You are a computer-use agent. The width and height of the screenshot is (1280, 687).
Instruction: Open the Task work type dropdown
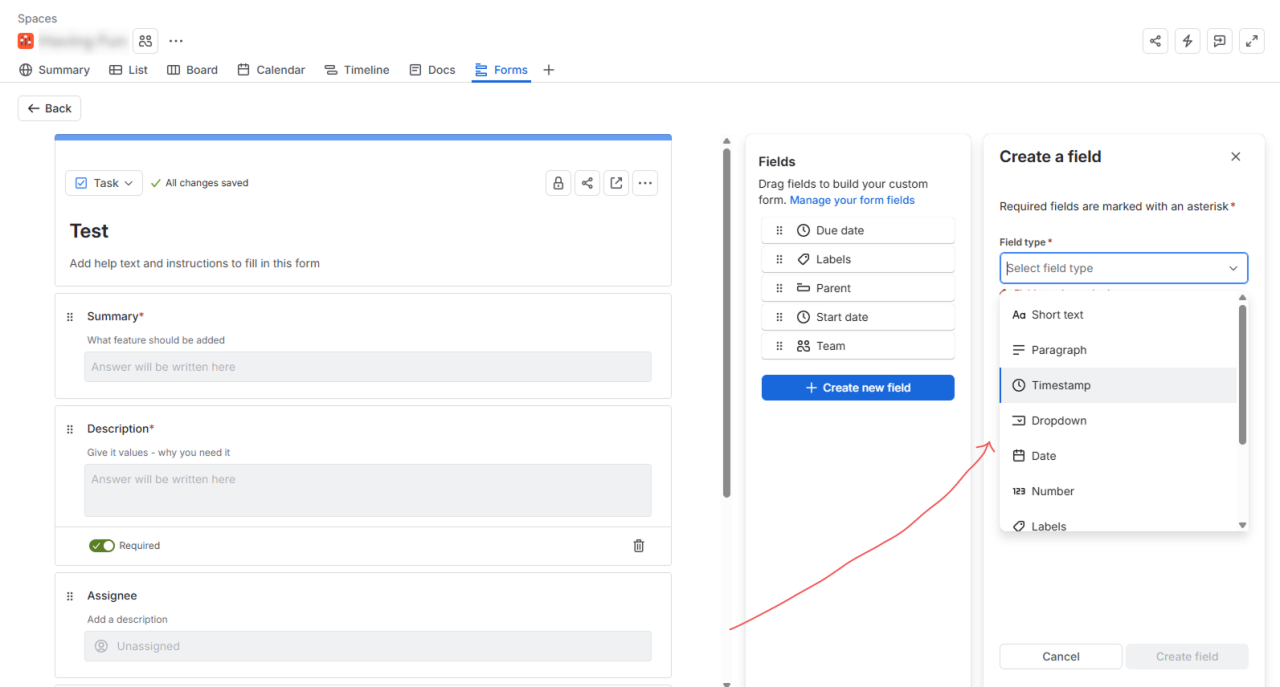[104, 183]
